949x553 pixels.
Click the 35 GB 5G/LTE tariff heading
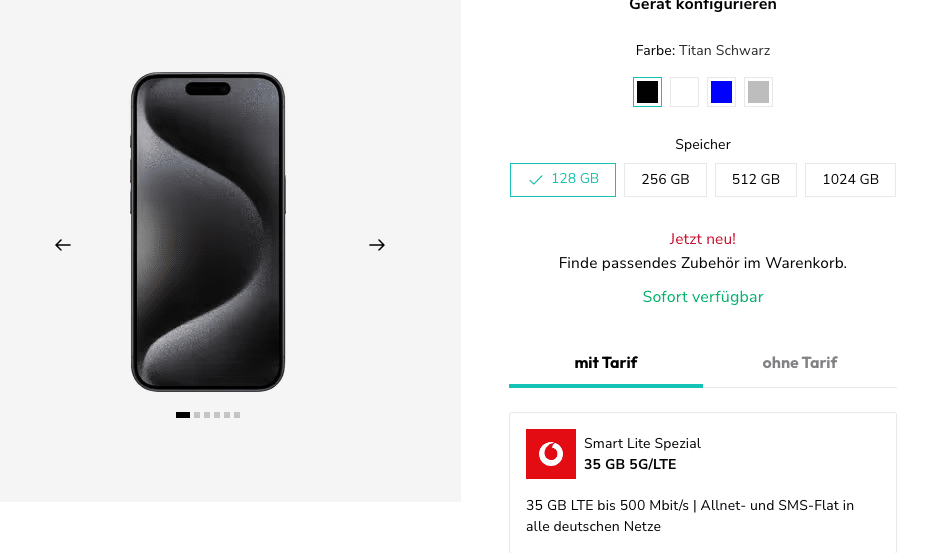pyautogui.click(x=630, y=465)
